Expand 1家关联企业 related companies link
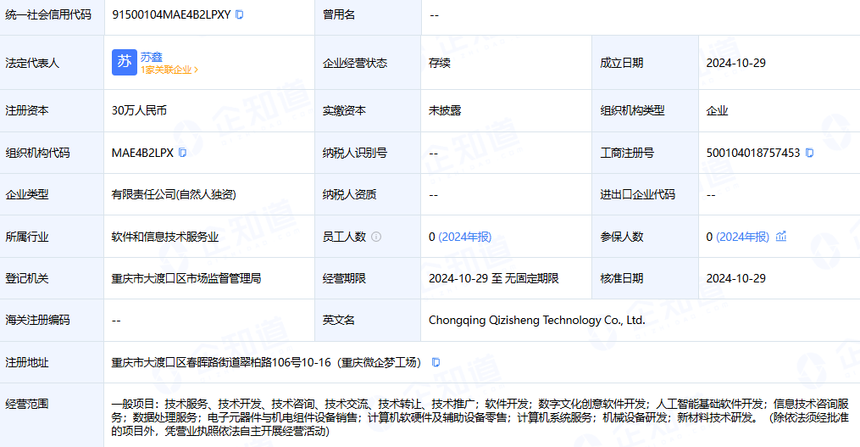The width and height of the screenshot is (860, 447). [169, 70]
